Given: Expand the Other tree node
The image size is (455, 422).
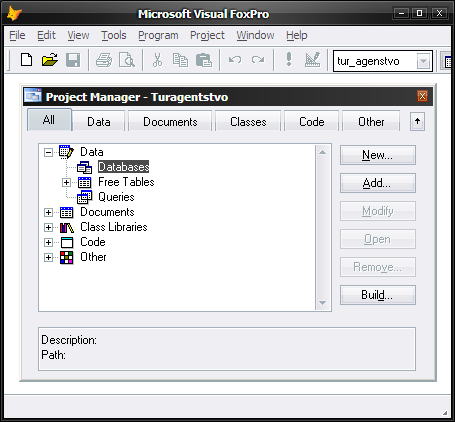Looking at the screenshot, I should (x=48, y=257).
